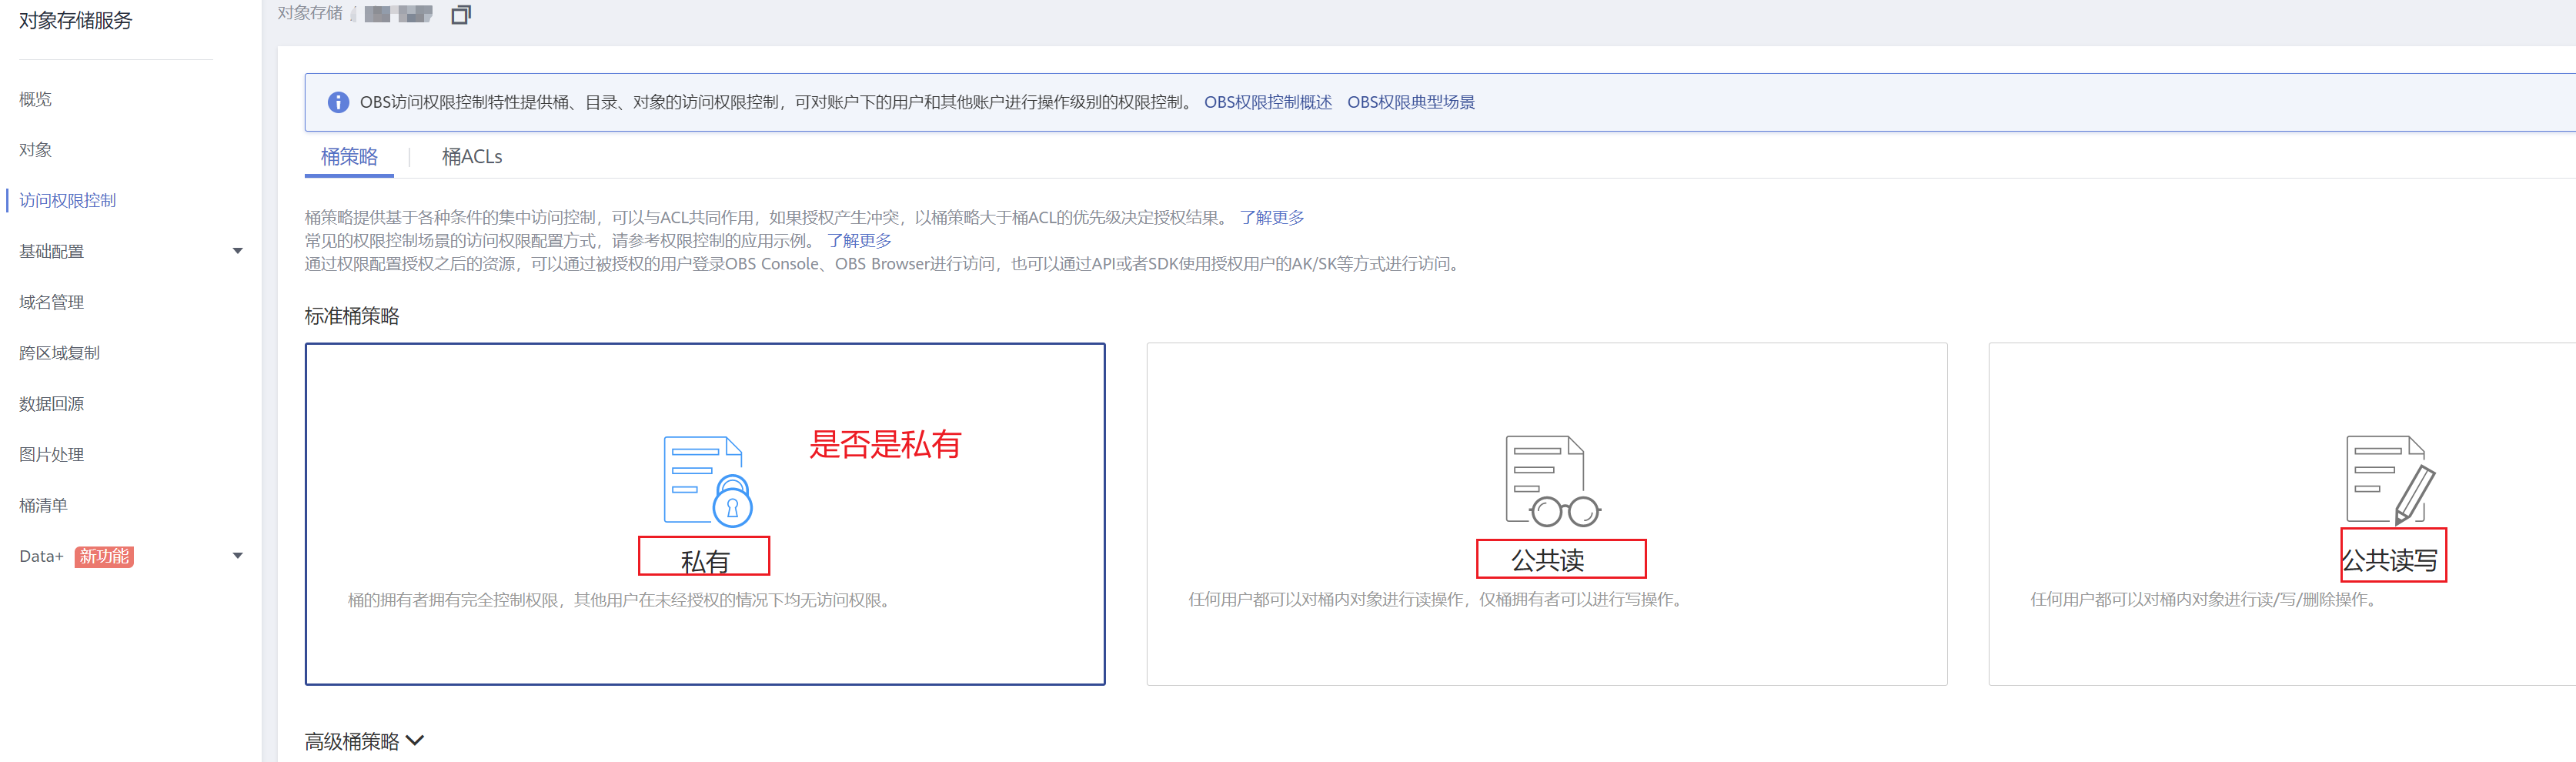Open 跨区域复制 in the sidebar
The width and height of the screenshot is (2576, 762).
[x=60, y=353]
